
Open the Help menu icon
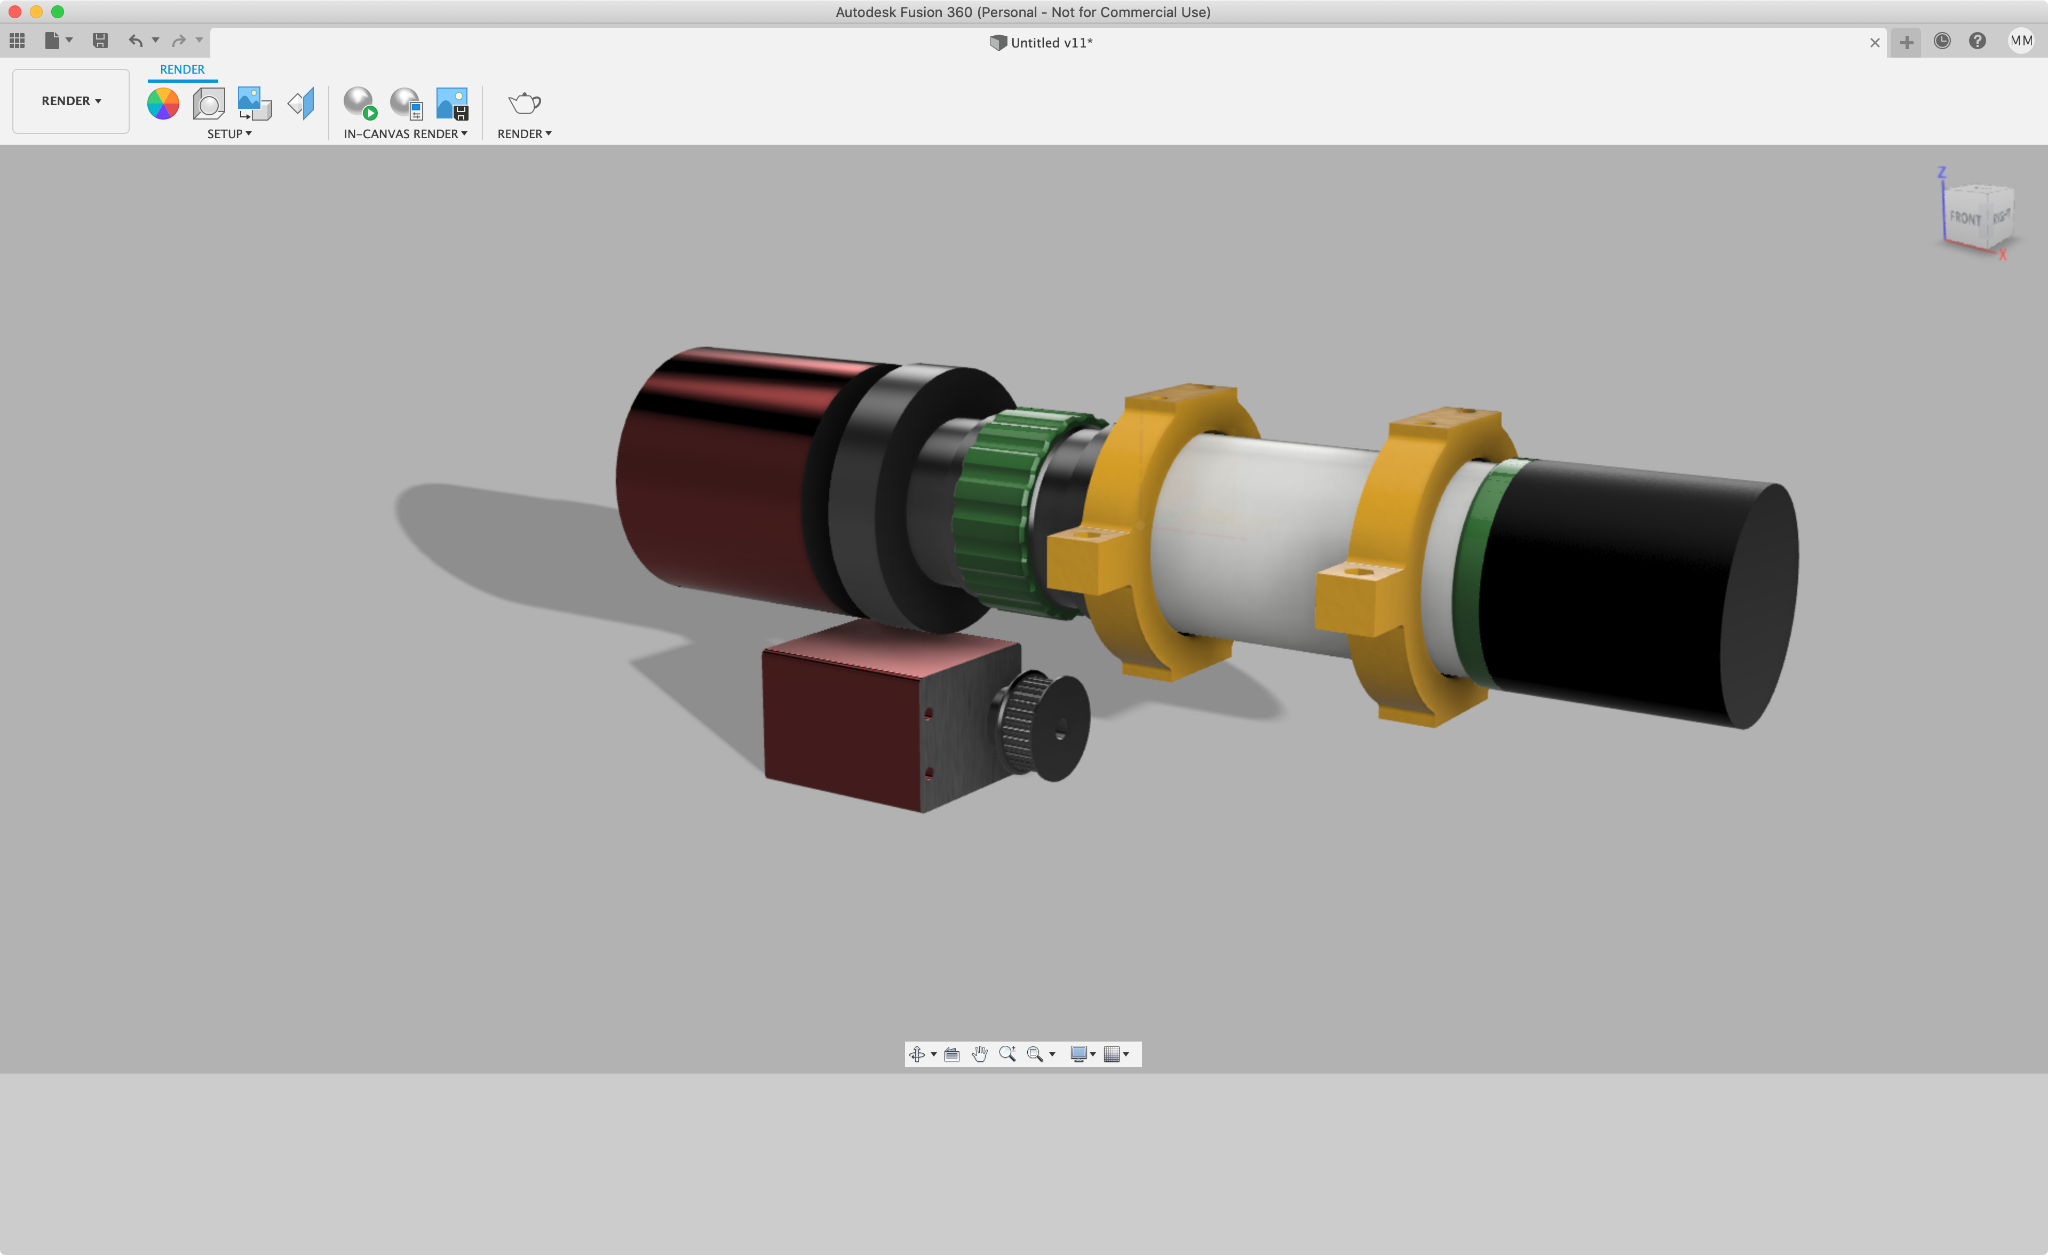(x=1977, y=41)
